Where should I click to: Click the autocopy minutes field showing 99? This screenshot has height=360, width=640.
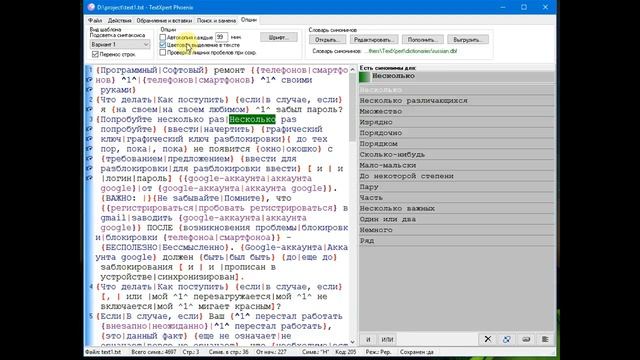coord(221,37)
